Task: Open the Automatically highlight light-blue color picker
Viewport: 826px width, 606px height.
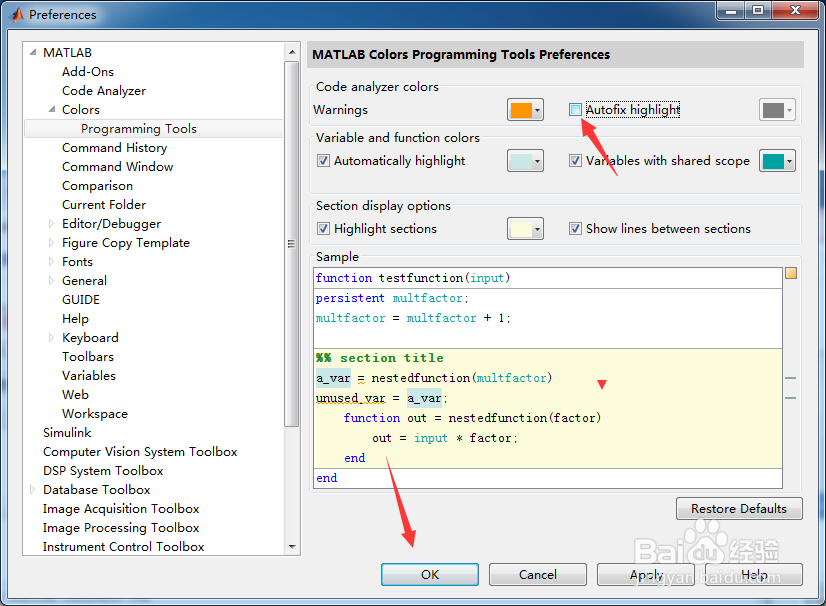Action: [x=525, y=161]
